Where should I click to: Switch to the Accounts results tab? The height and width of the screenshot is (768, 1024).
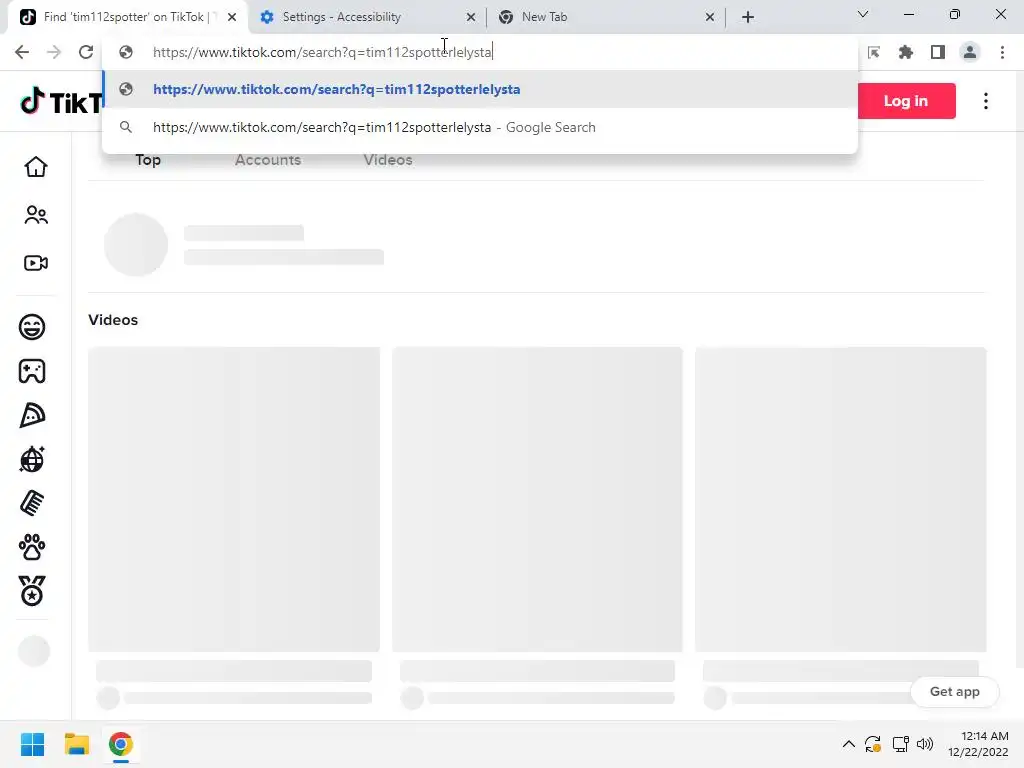coord(268,160)
